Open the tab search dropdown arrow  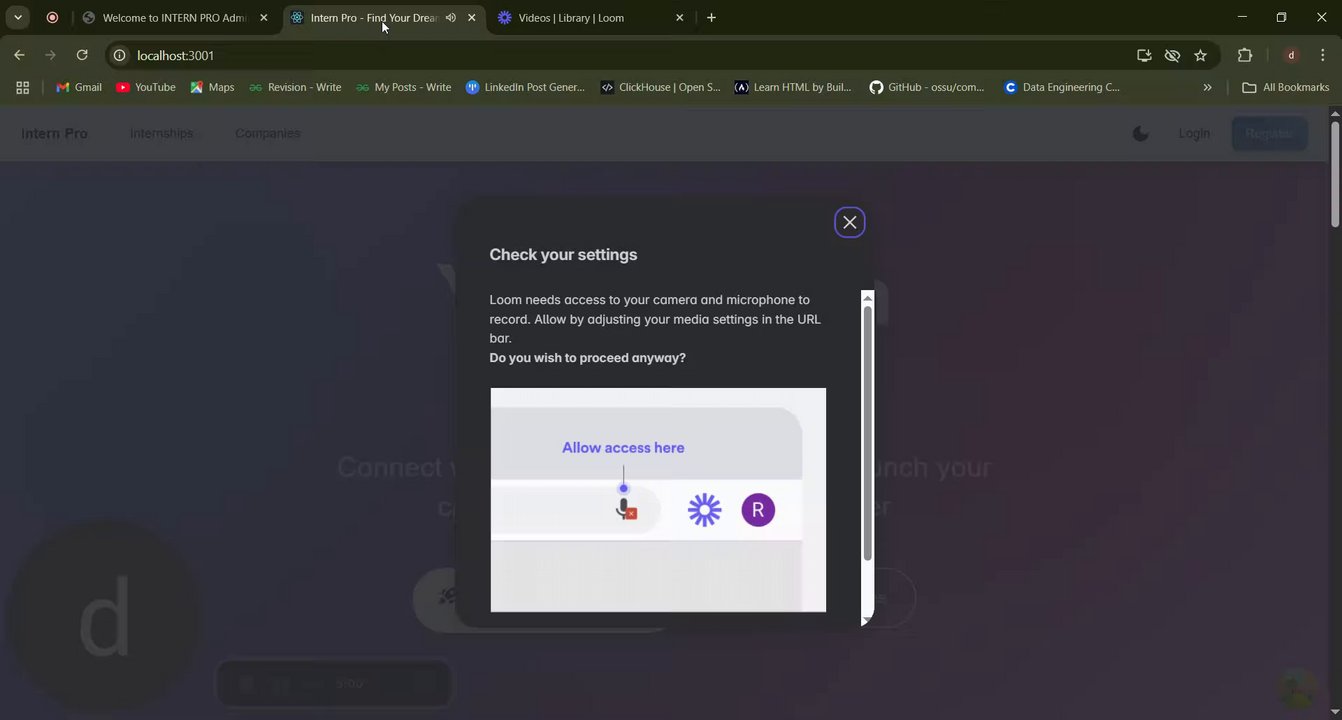[18, 18]
